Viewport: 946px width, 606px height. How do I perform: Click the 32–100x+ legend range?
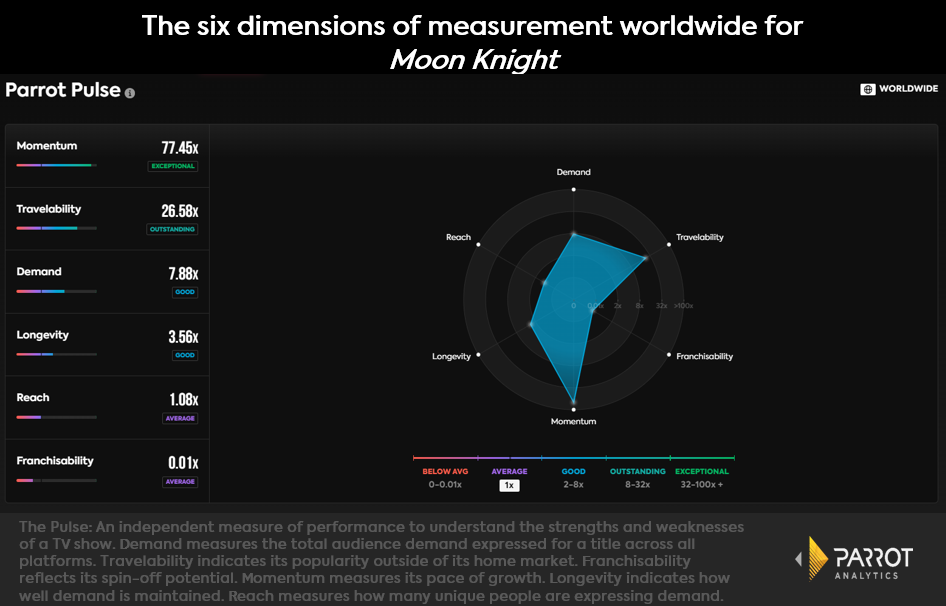(702, 485)
